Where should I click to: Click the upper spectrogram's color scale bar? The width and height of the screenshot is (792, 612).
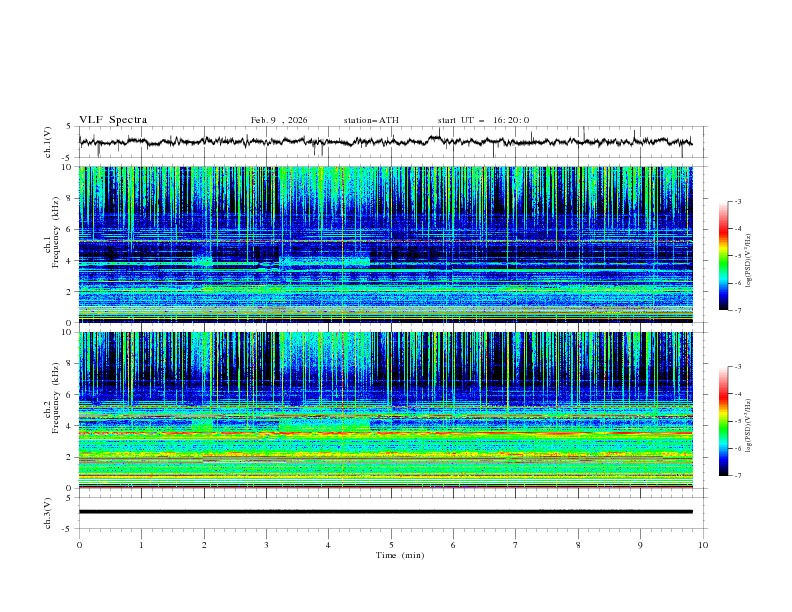[x=724, y=255]
